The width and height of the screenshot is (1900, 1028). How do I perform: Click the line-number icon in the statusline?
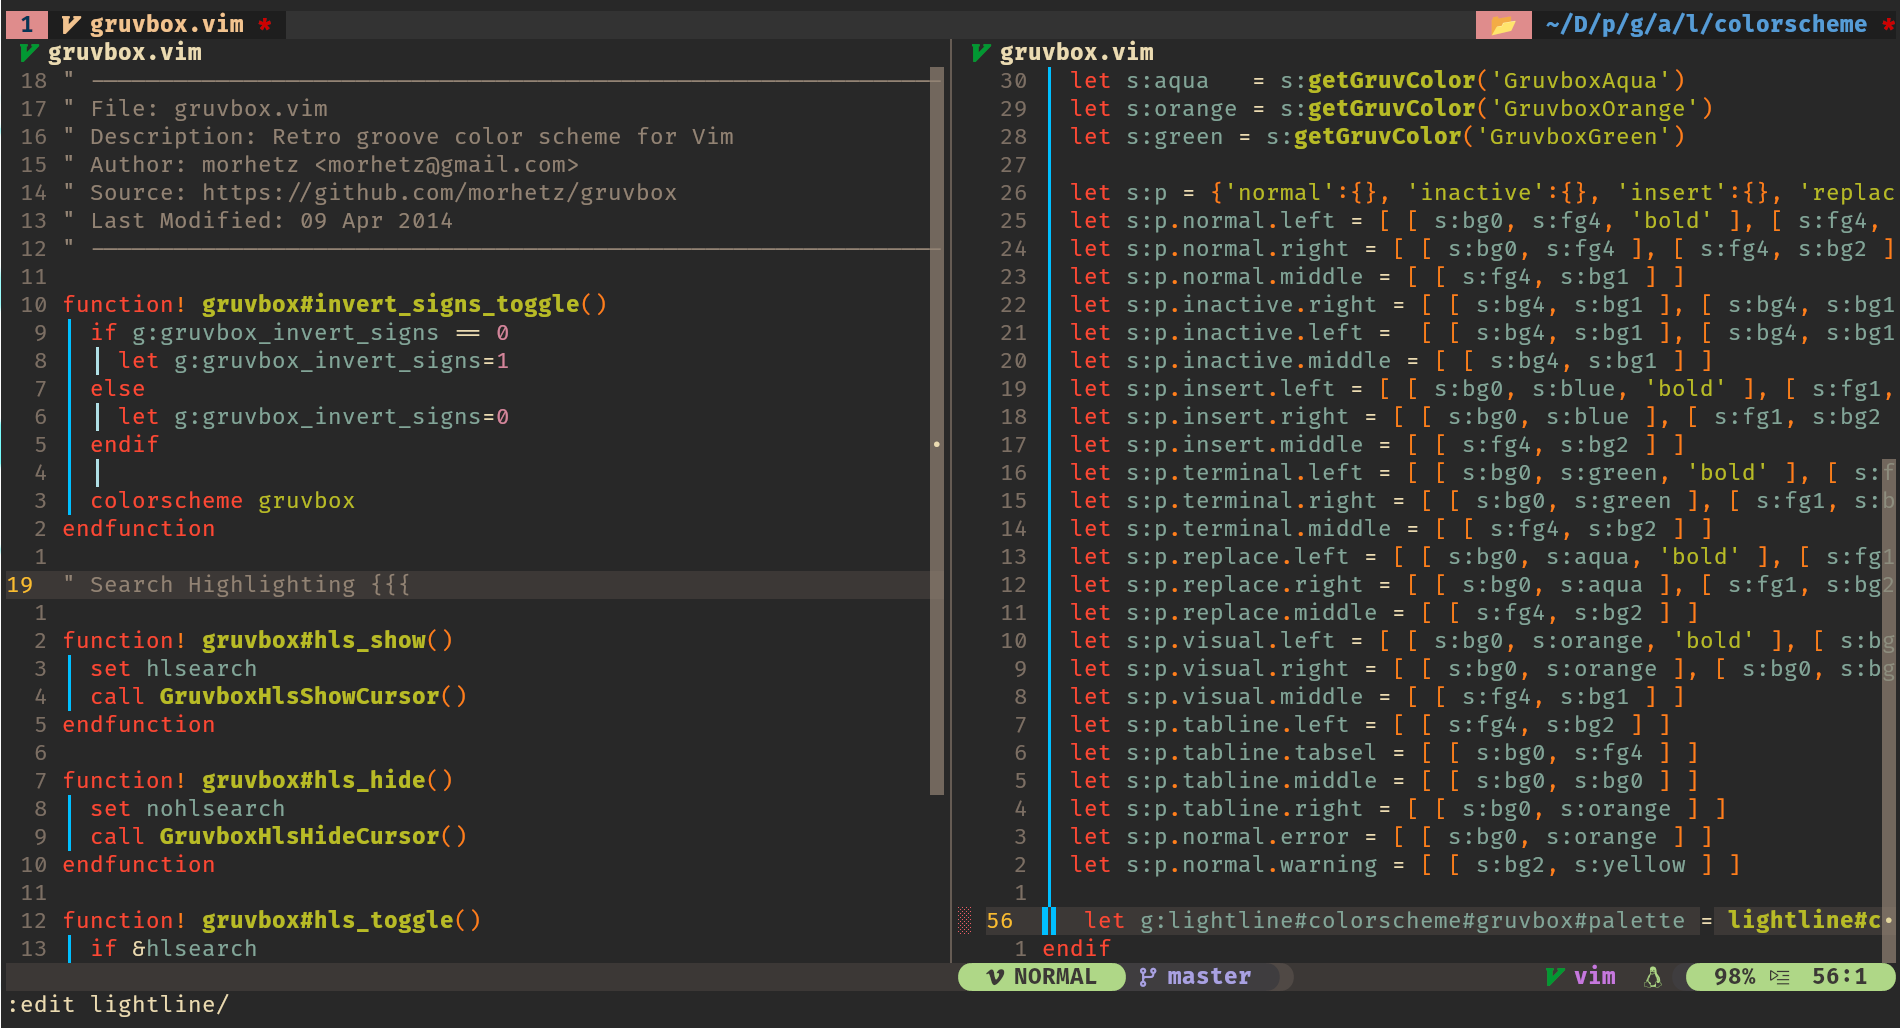point(1779,977)
